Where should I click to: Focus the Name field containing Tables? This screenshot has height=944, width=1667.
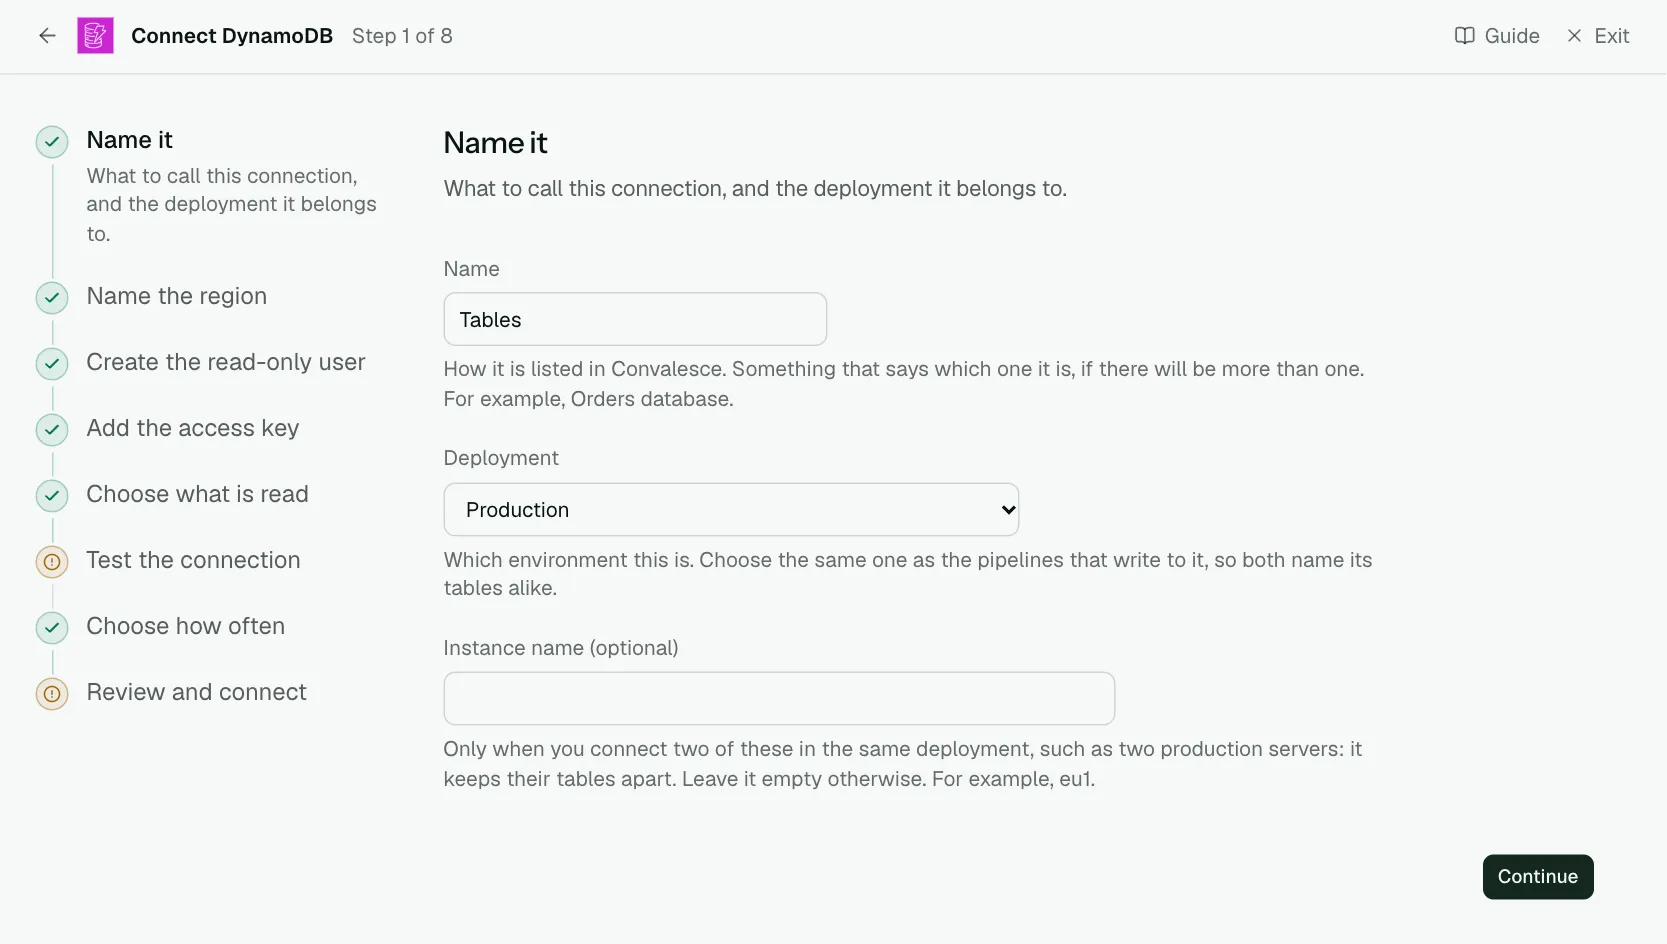(635, 319)
